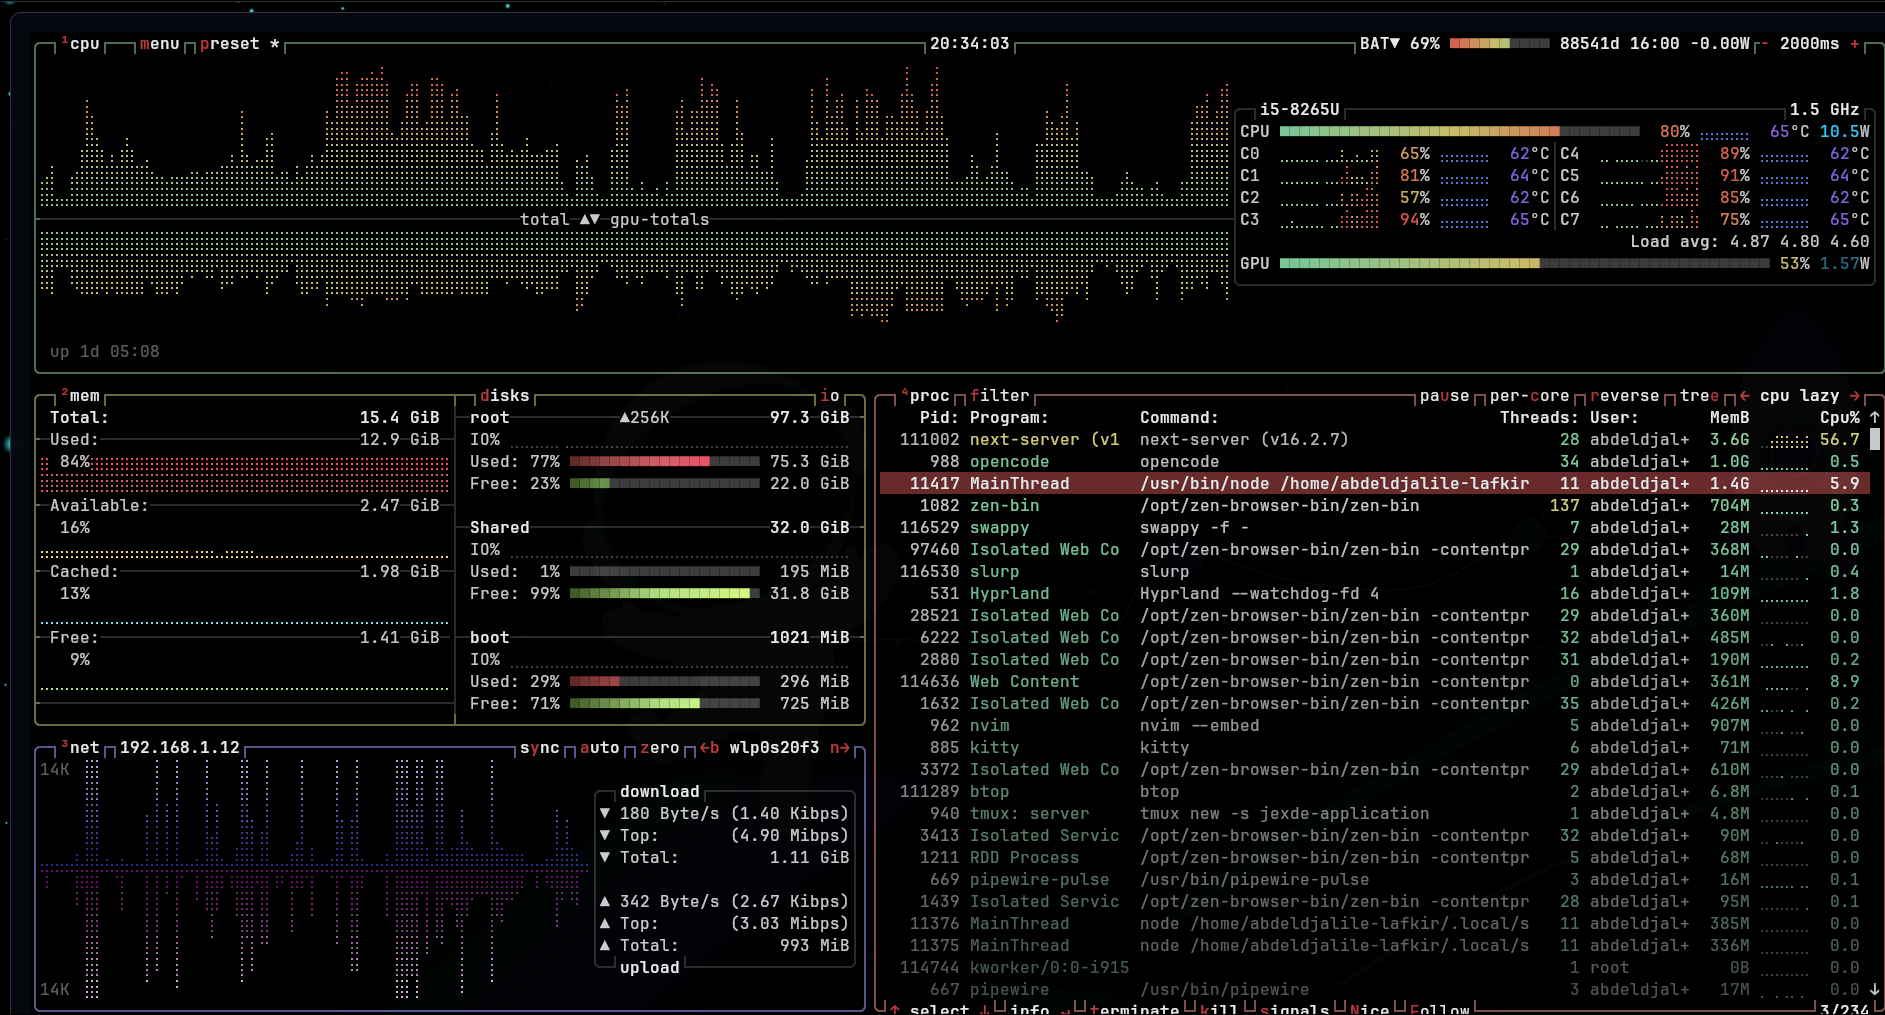1885x1015 pixels.
Task: Click the Threads: column header
Action: [x=1540, y=418]
